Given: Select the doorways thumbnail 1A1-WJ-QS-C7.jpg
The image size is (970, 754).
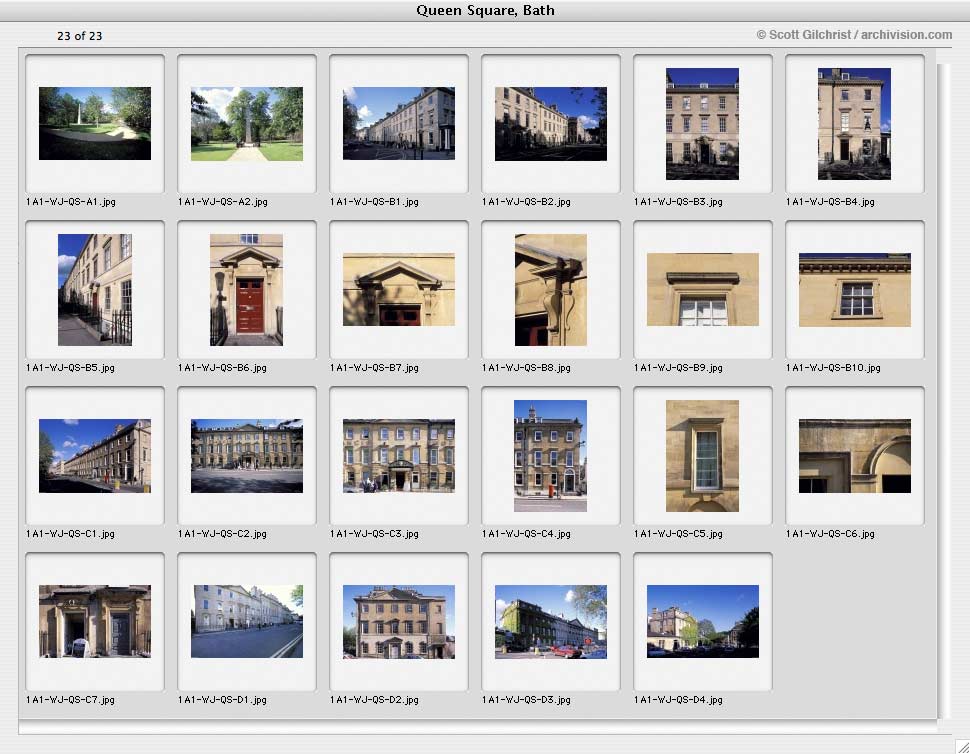Looking at the screenshot, I should click(x=95, y=621).
